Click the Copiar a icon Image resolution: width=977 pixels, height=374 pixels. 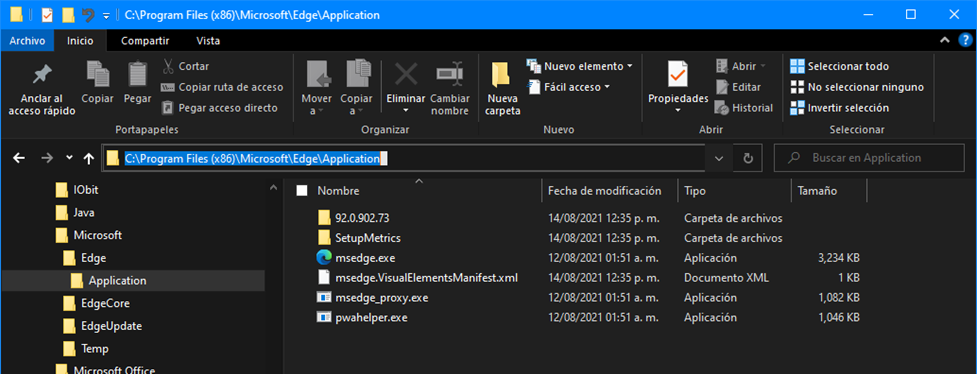pos(358,75)
